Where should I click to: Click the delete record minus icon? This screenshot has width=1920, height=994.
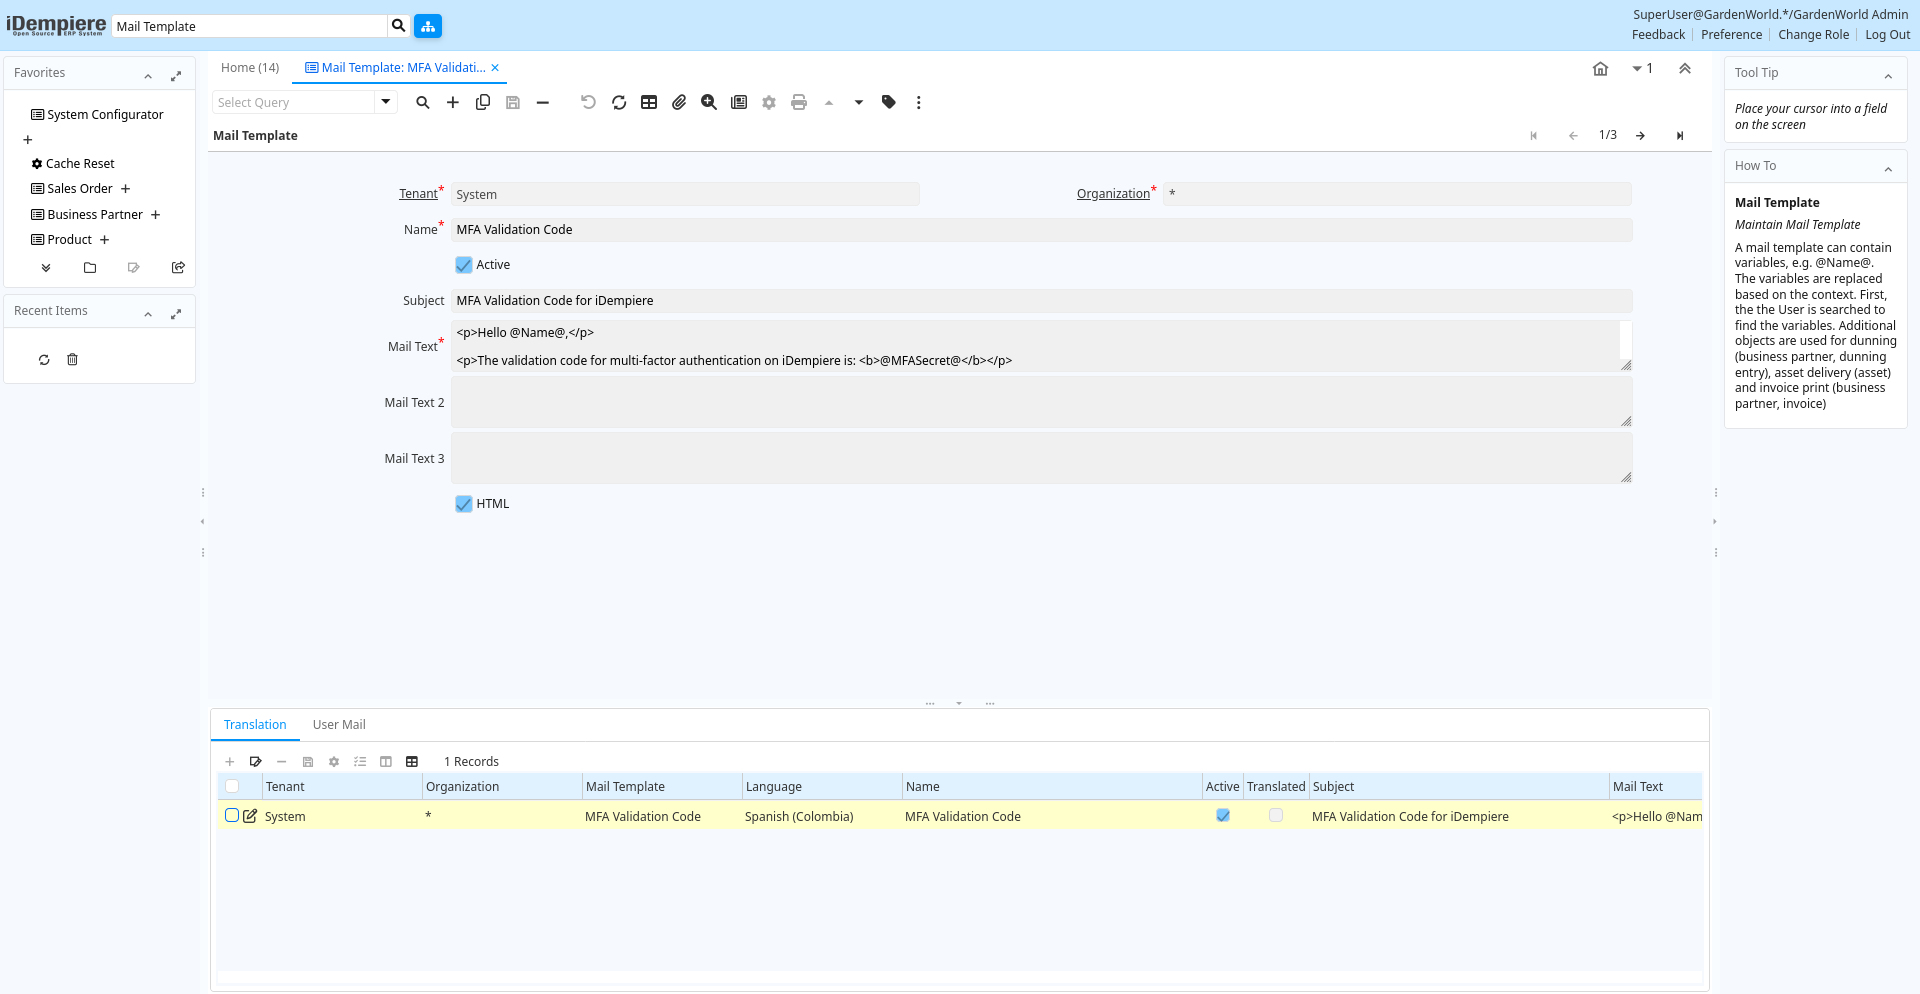click(543, 102)
